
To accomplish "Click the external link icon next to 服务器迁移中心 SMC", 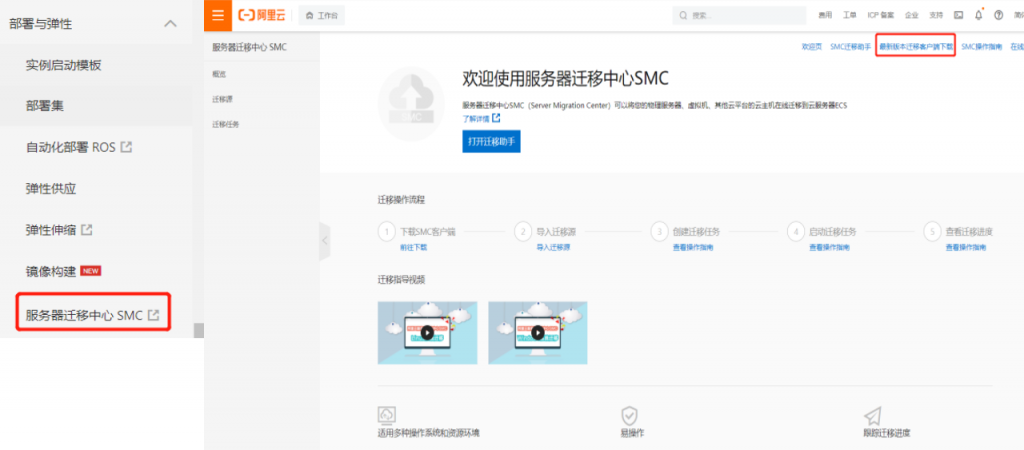I will (x=153, y=315).
